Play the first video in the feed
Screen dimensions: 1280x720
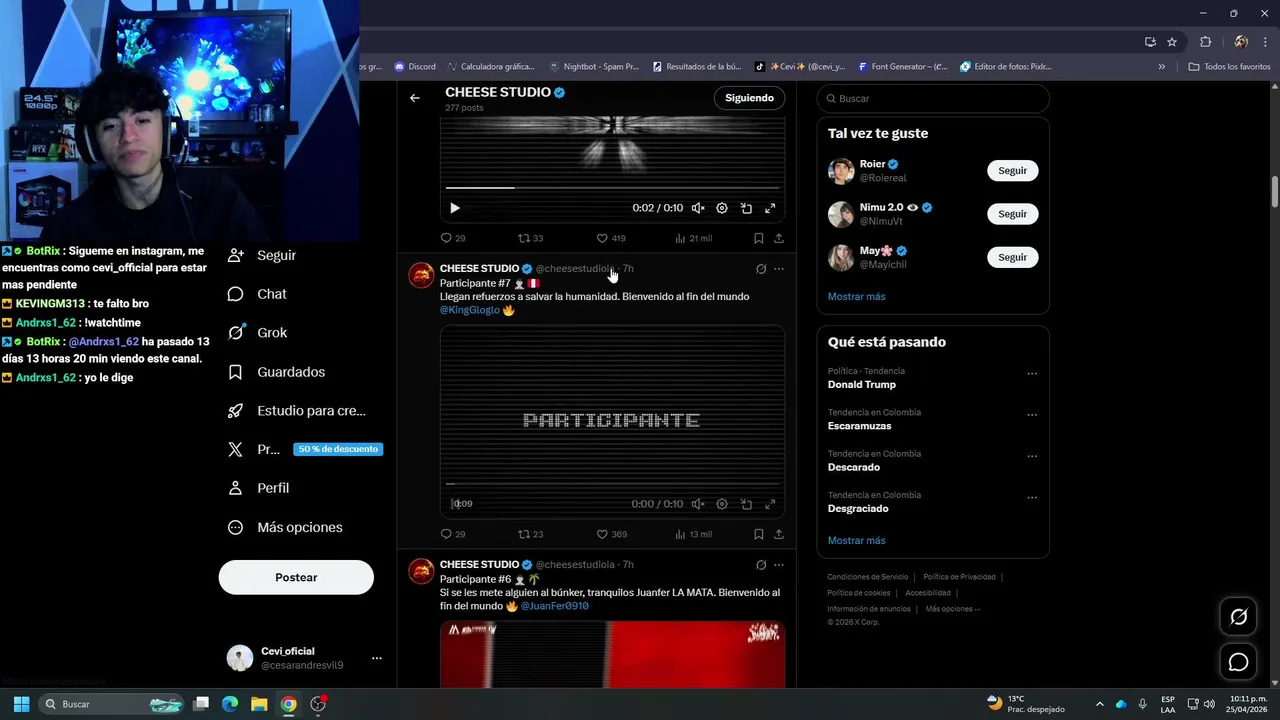pos(454,208)
